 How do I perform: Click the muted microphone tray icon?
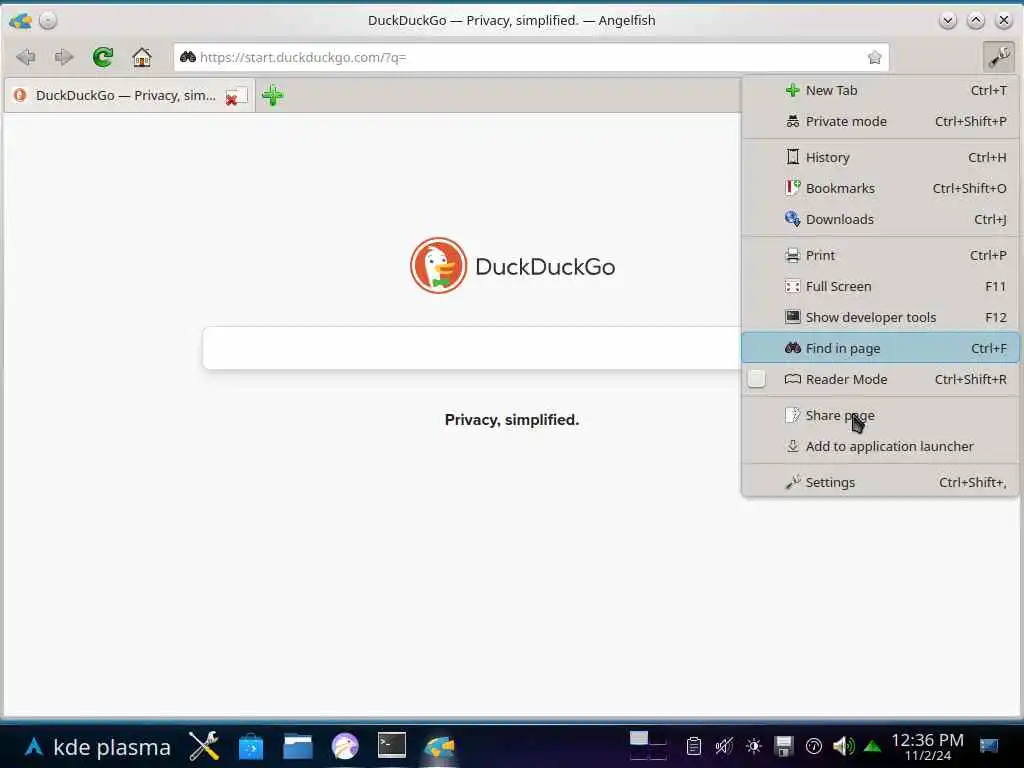(x=724, y=746)
